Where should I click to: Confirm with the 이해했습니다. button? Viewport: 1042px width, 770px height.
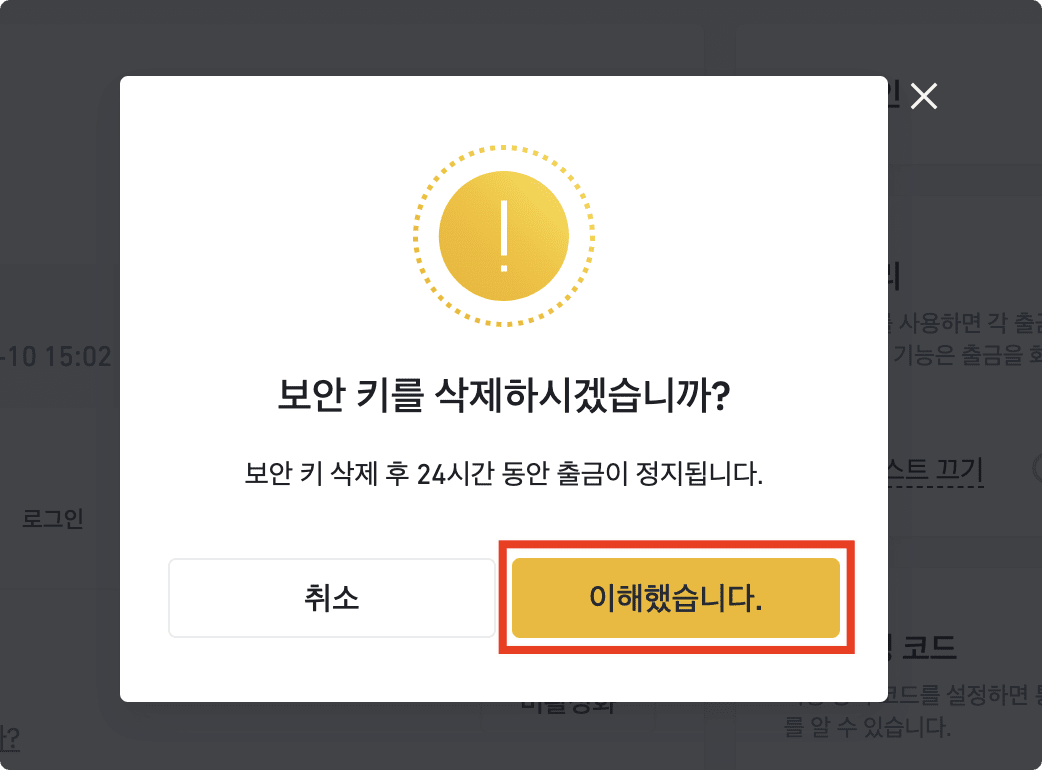[x=676, y=598]
